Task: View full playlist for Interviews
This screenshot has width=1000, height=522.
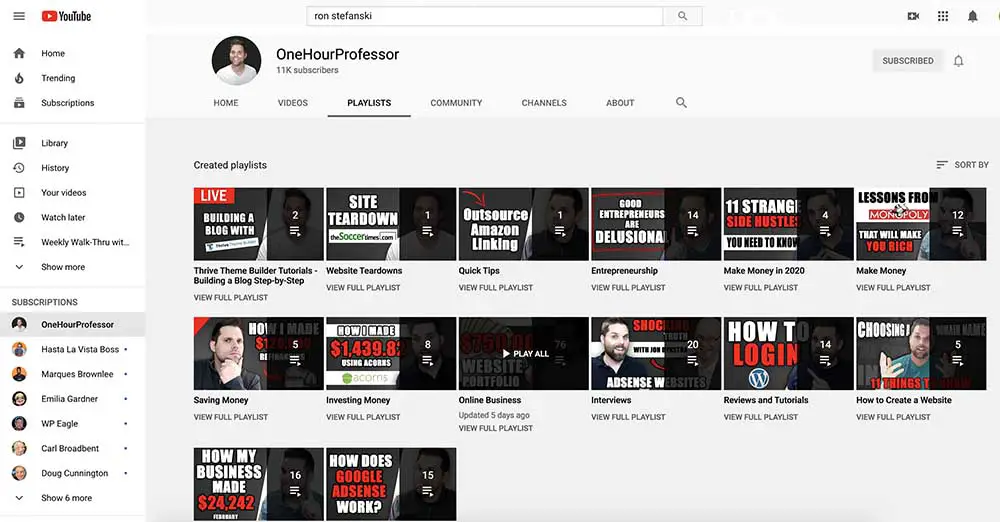Action: coord(628,417)
